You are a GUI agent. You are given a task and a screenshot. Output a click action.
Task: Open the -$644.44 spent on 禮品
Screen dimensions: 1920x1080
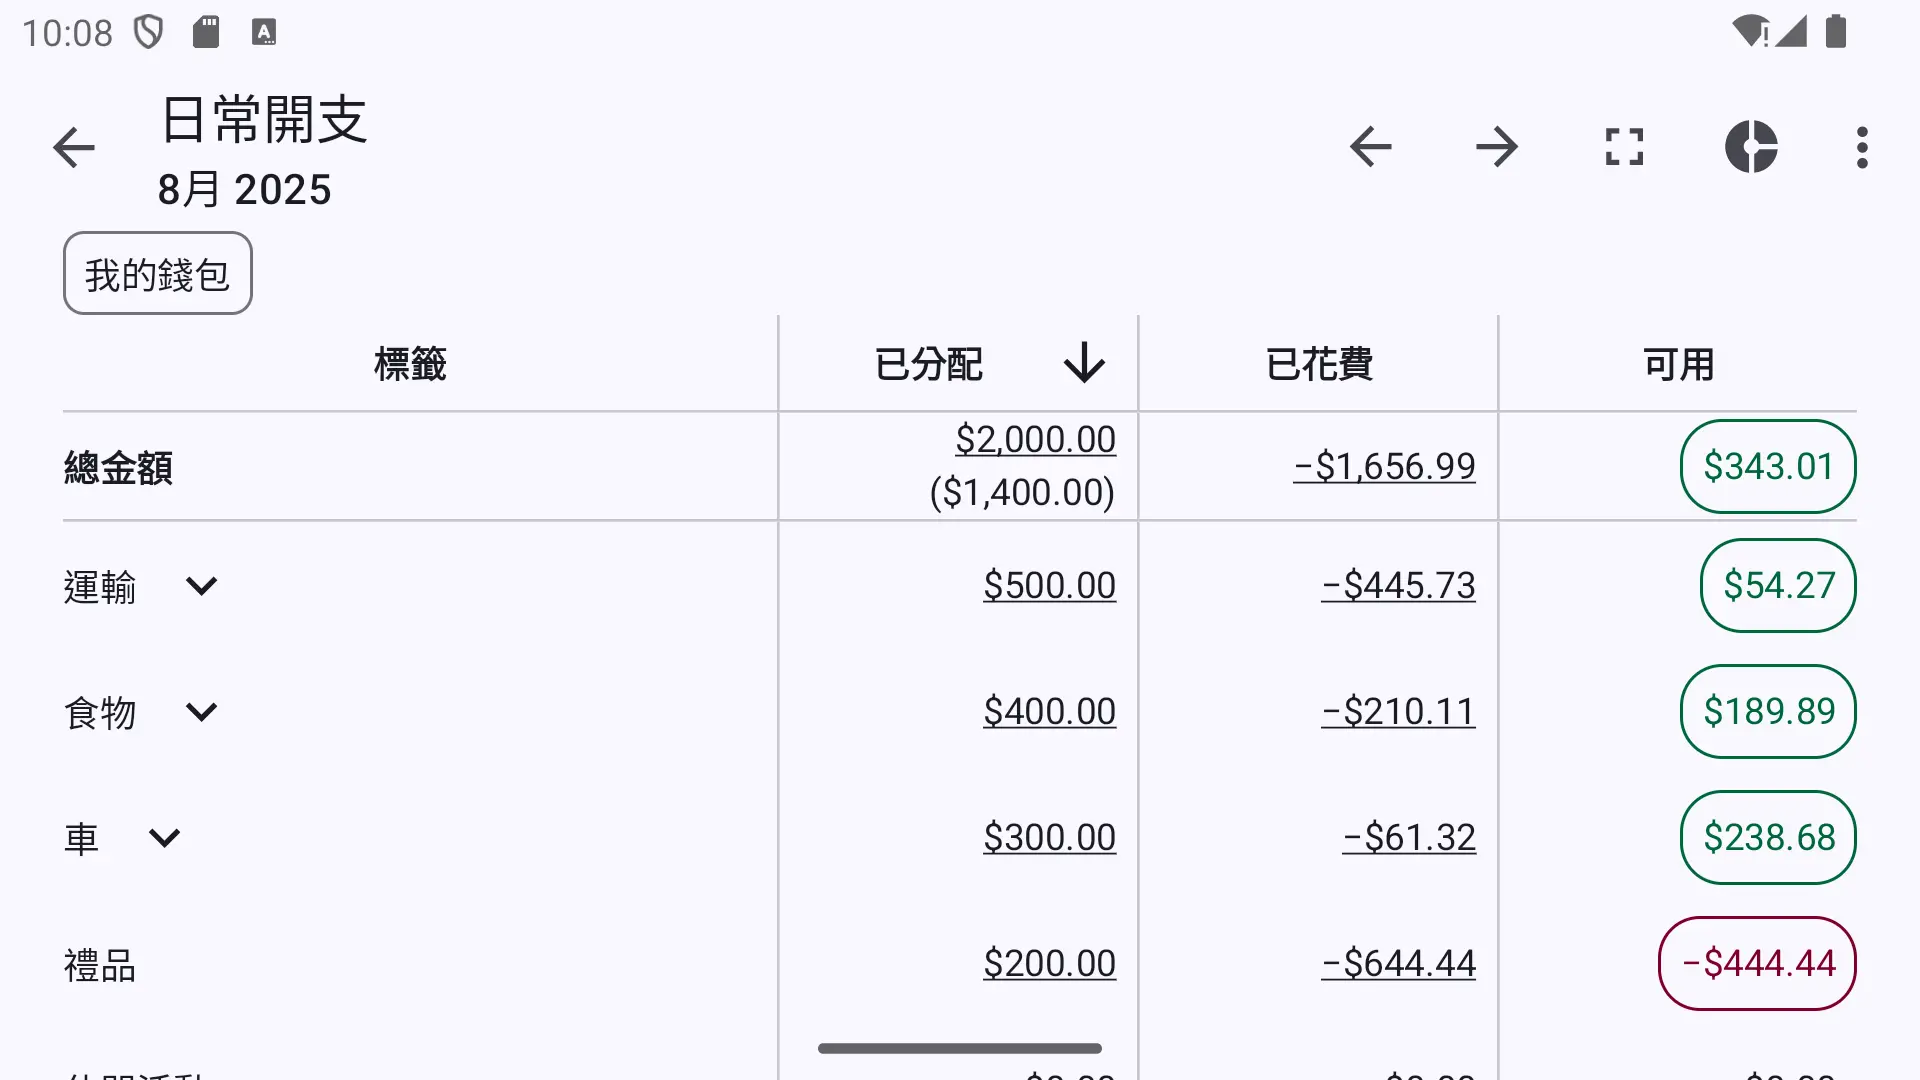tap(1398, 964)
